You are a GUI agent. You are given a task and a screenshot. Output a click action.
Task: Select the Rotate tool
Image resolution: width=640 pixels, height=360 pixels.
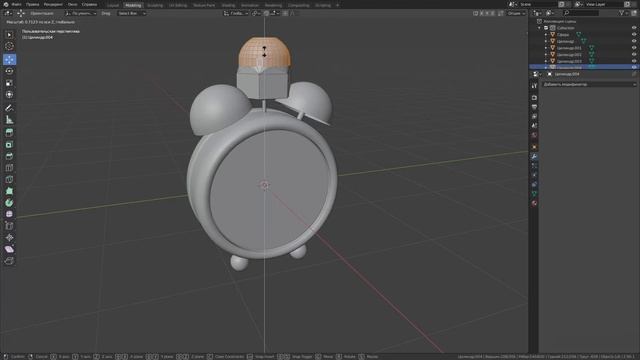click(9, 71)
